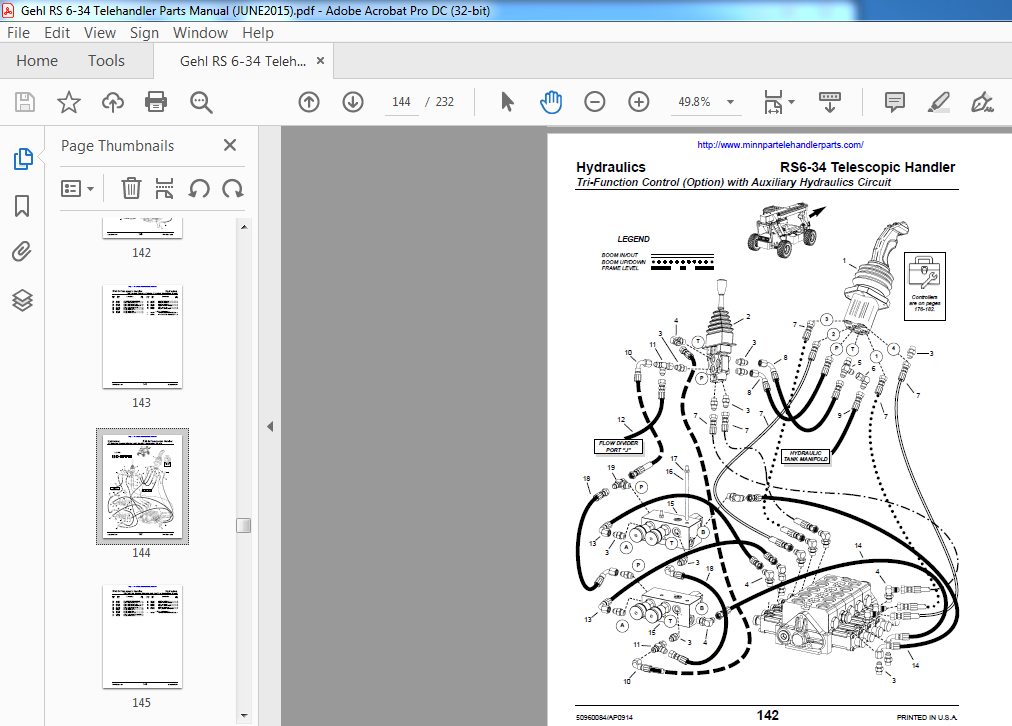Click the 232 total pages text
The width and height of the screenshot is (1012, 726).
[445, 102]
